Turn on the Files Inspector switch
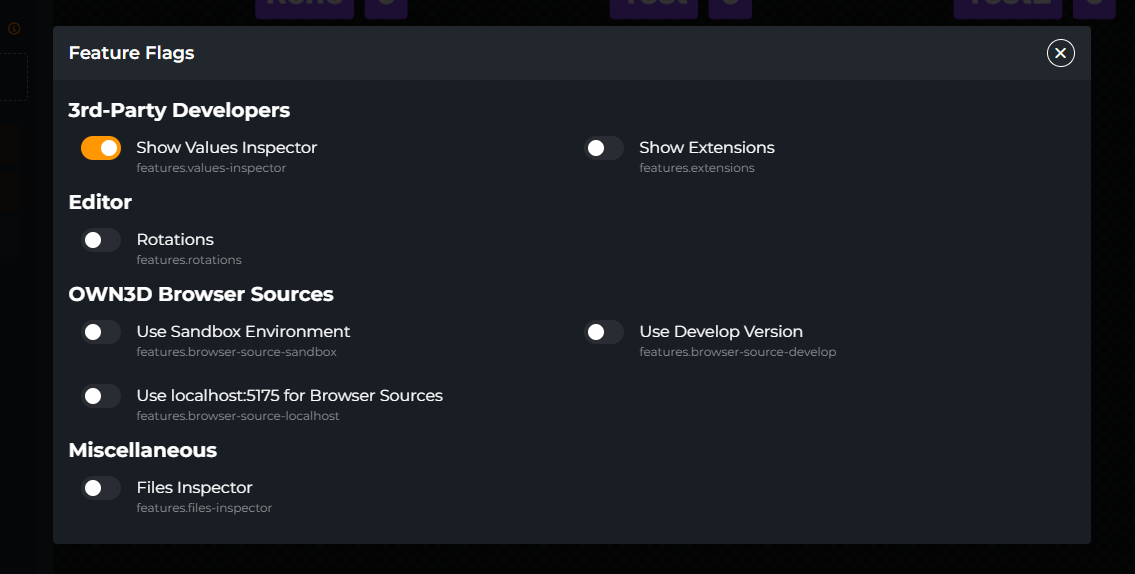This screenshot has height=574, width=1135. (x=101, y=488)
